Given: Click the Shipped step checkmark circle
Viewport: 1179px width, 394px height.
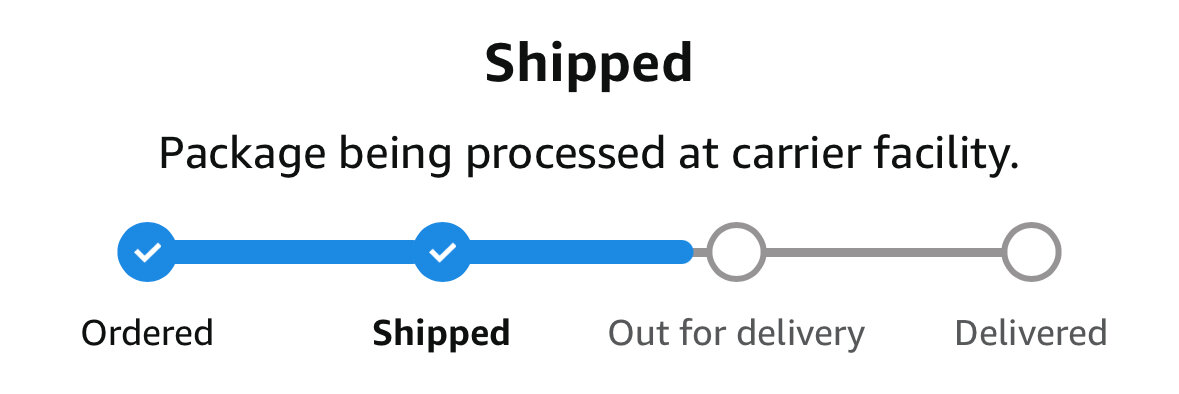Looking at the screenshot, I should (443, 252).
